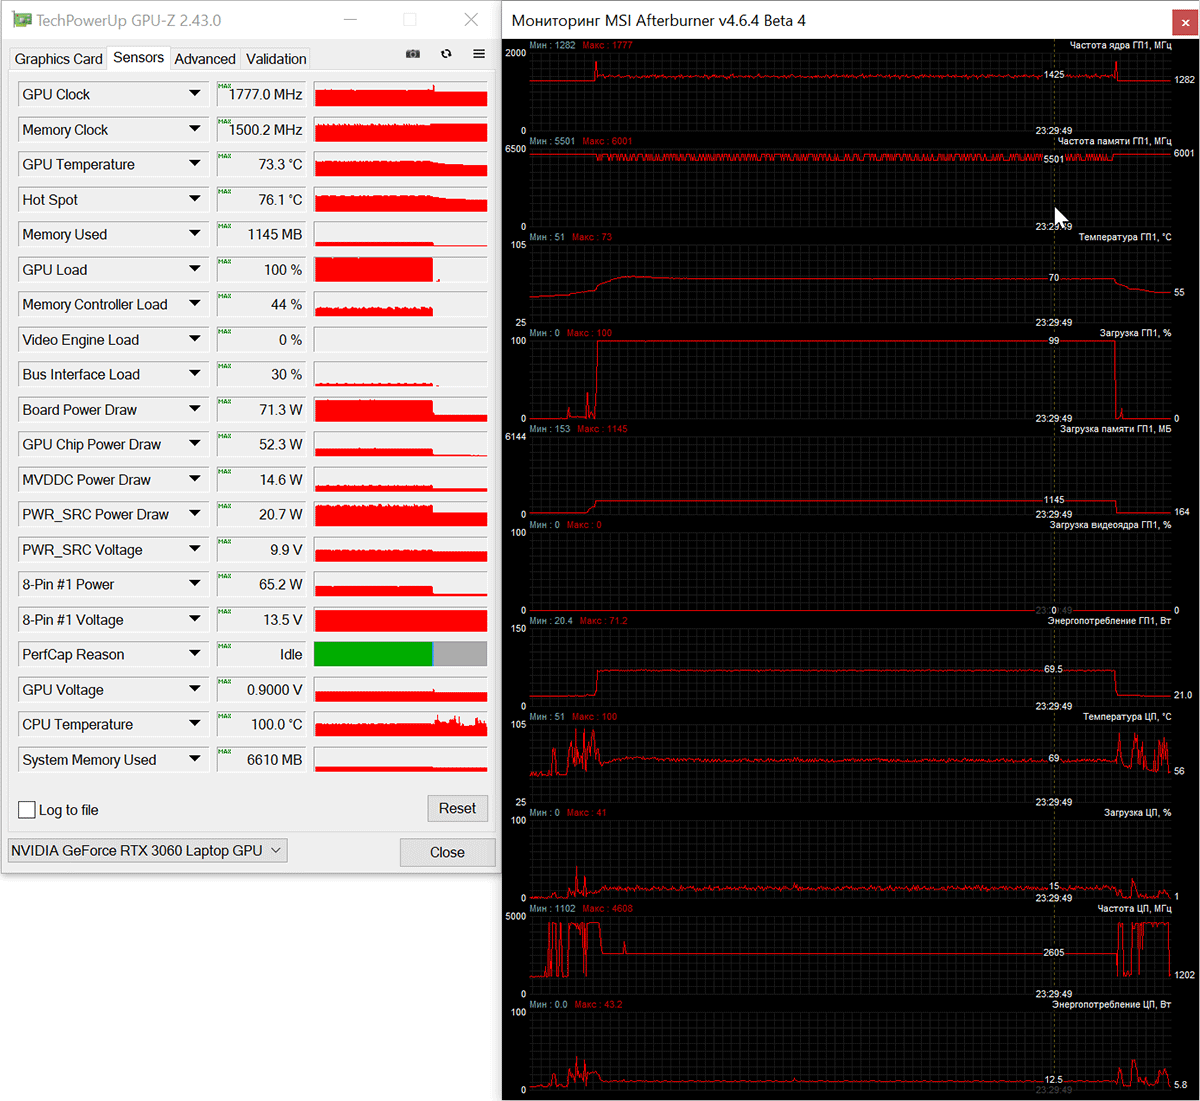The width and height of the screenshot is (1200, 1101).
Task: Click the GPU-Z refresh sensors icon
Action: pos(446,54)
